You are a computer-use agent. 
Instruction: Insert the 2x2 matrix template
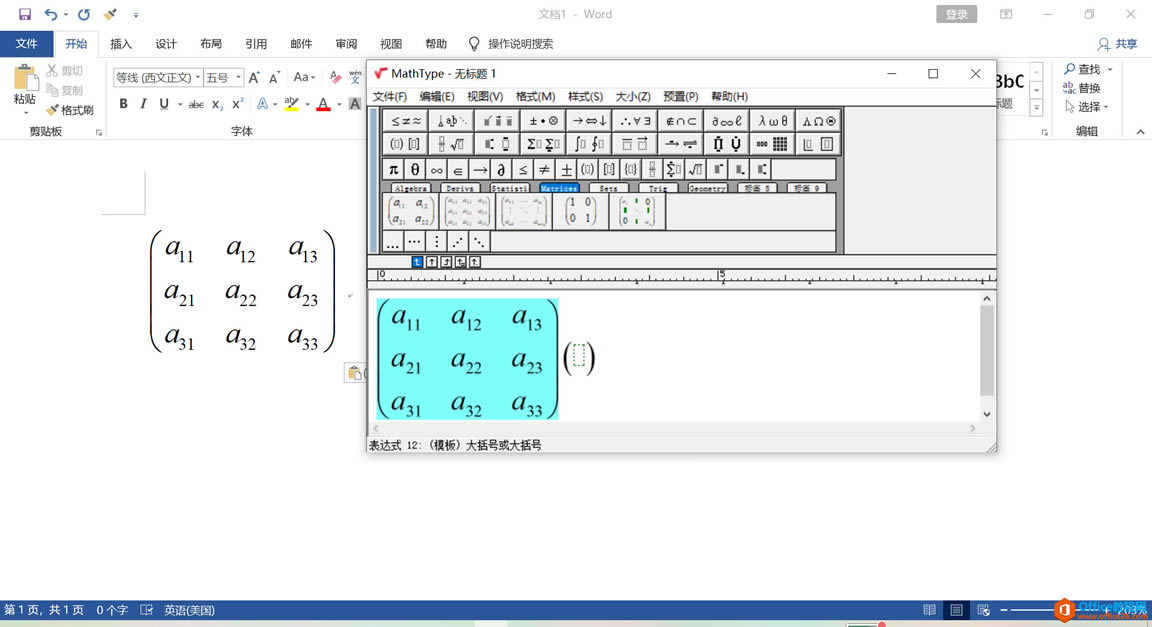click(x=411, y=211)
